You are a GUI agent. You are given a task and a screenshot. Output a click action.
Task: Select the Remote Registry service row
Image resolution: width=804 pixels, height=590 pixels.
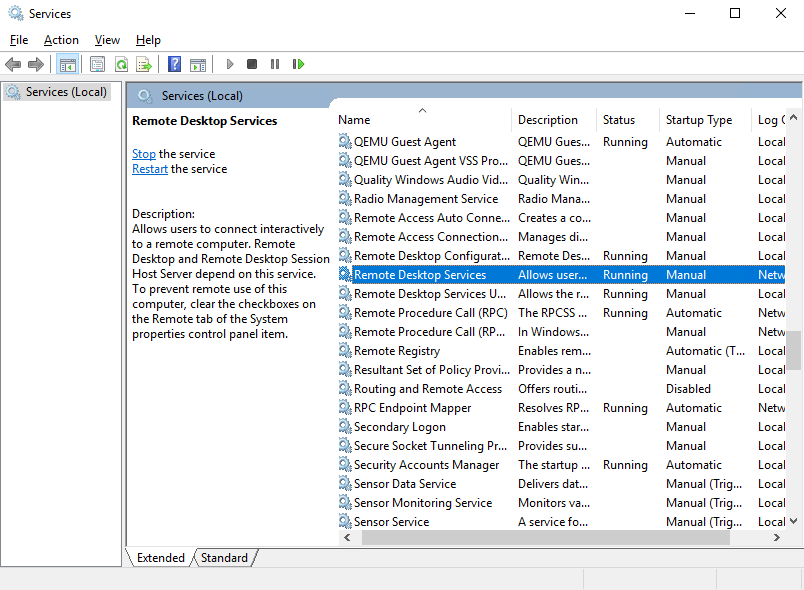tap(396, 351)
